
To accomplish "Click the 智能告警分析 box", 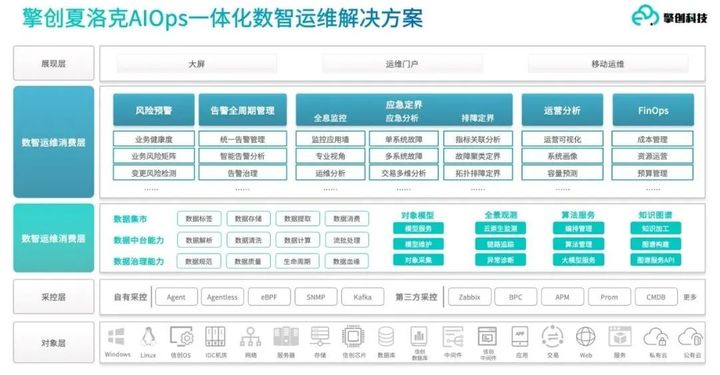I will (x=242, y=156).
